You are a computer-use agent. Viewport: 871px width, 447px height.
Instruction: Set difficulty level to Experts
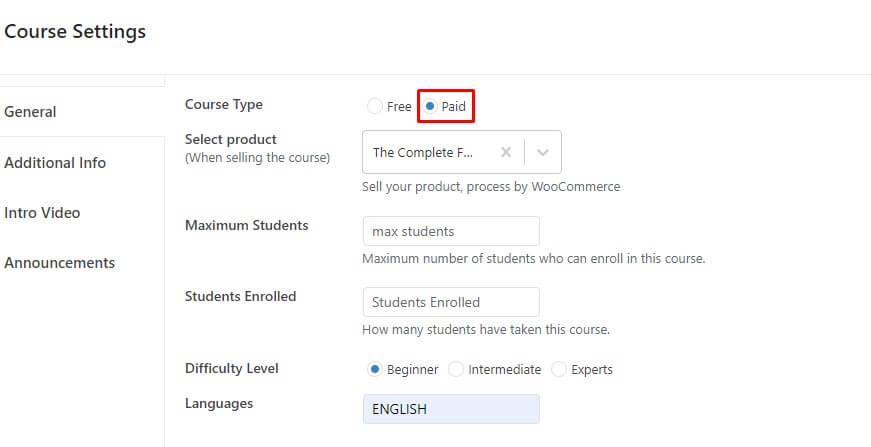(x=559, y=369)
